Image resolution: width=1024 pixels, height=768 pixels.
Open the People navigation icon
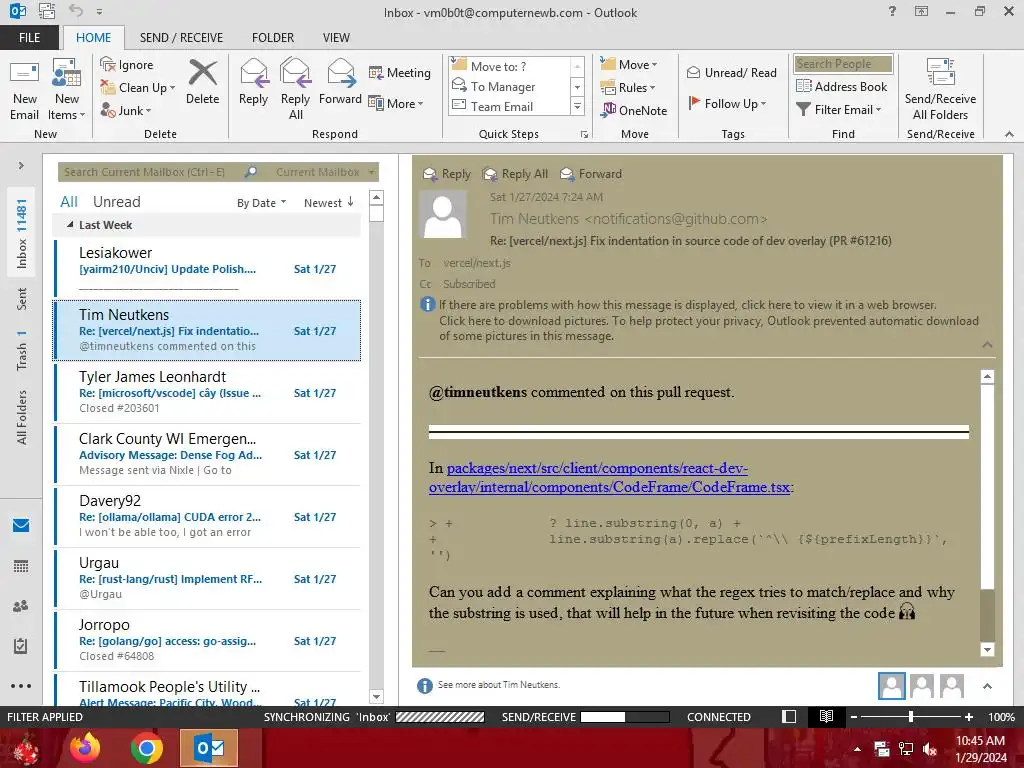(x=21, y=606)
